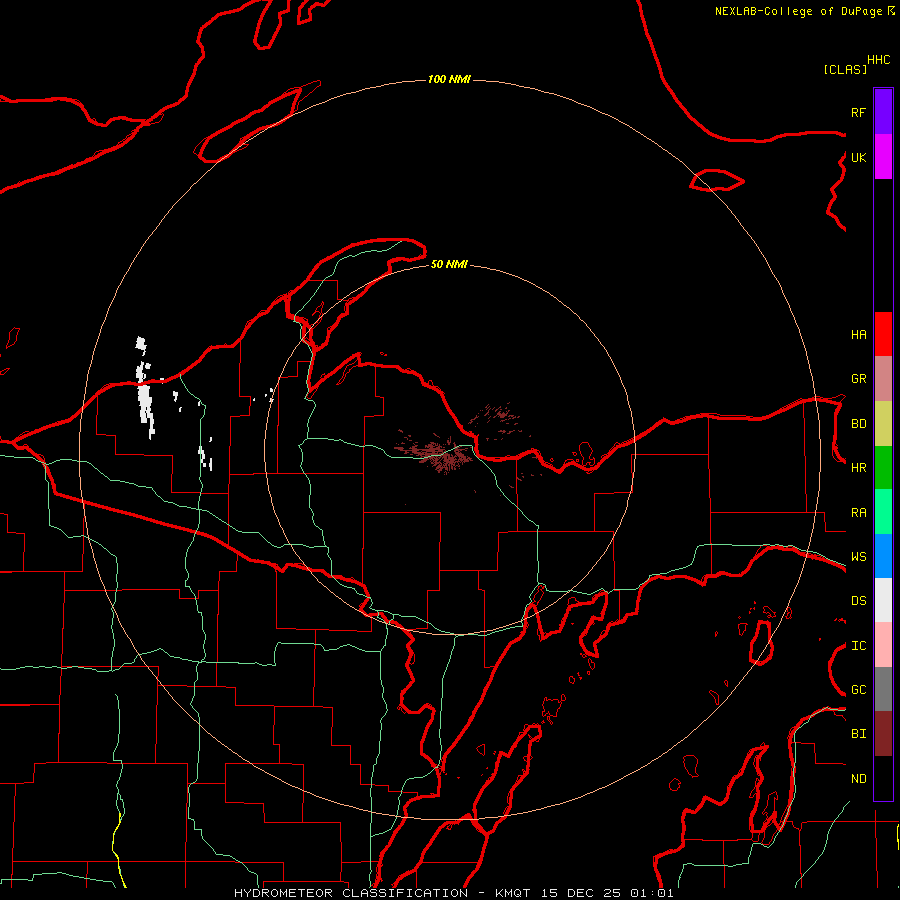Screen dimensions: 900x900
Task: Click the ND legend label
Action: point(858,779)
